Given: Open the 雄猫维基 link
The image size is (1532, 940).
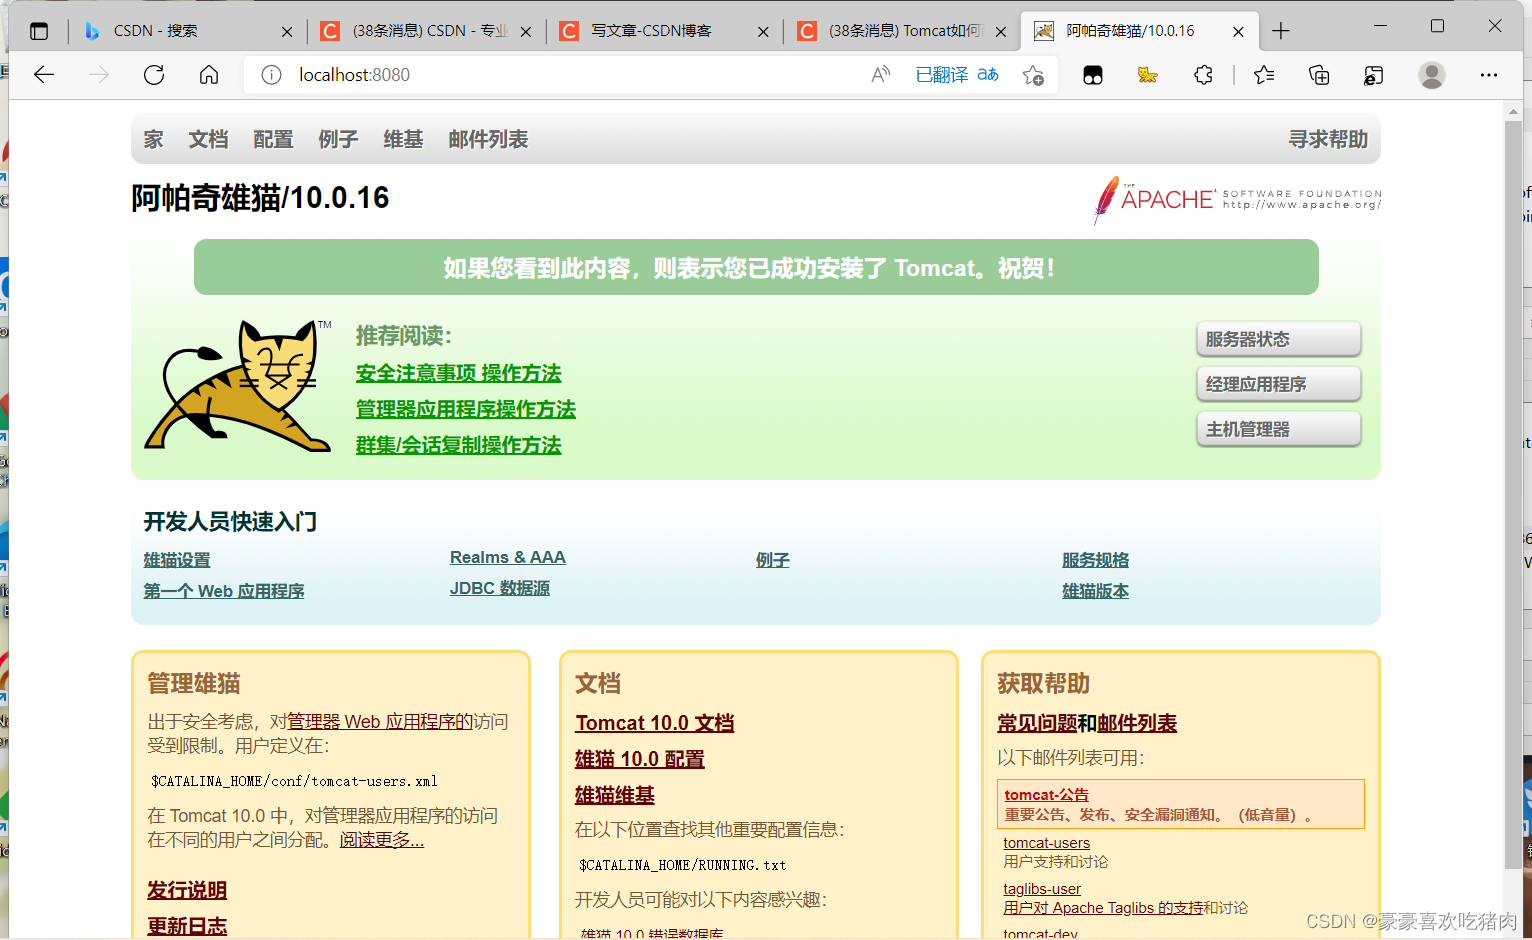Looking at the screenshot, I should [x=615, y=795].
